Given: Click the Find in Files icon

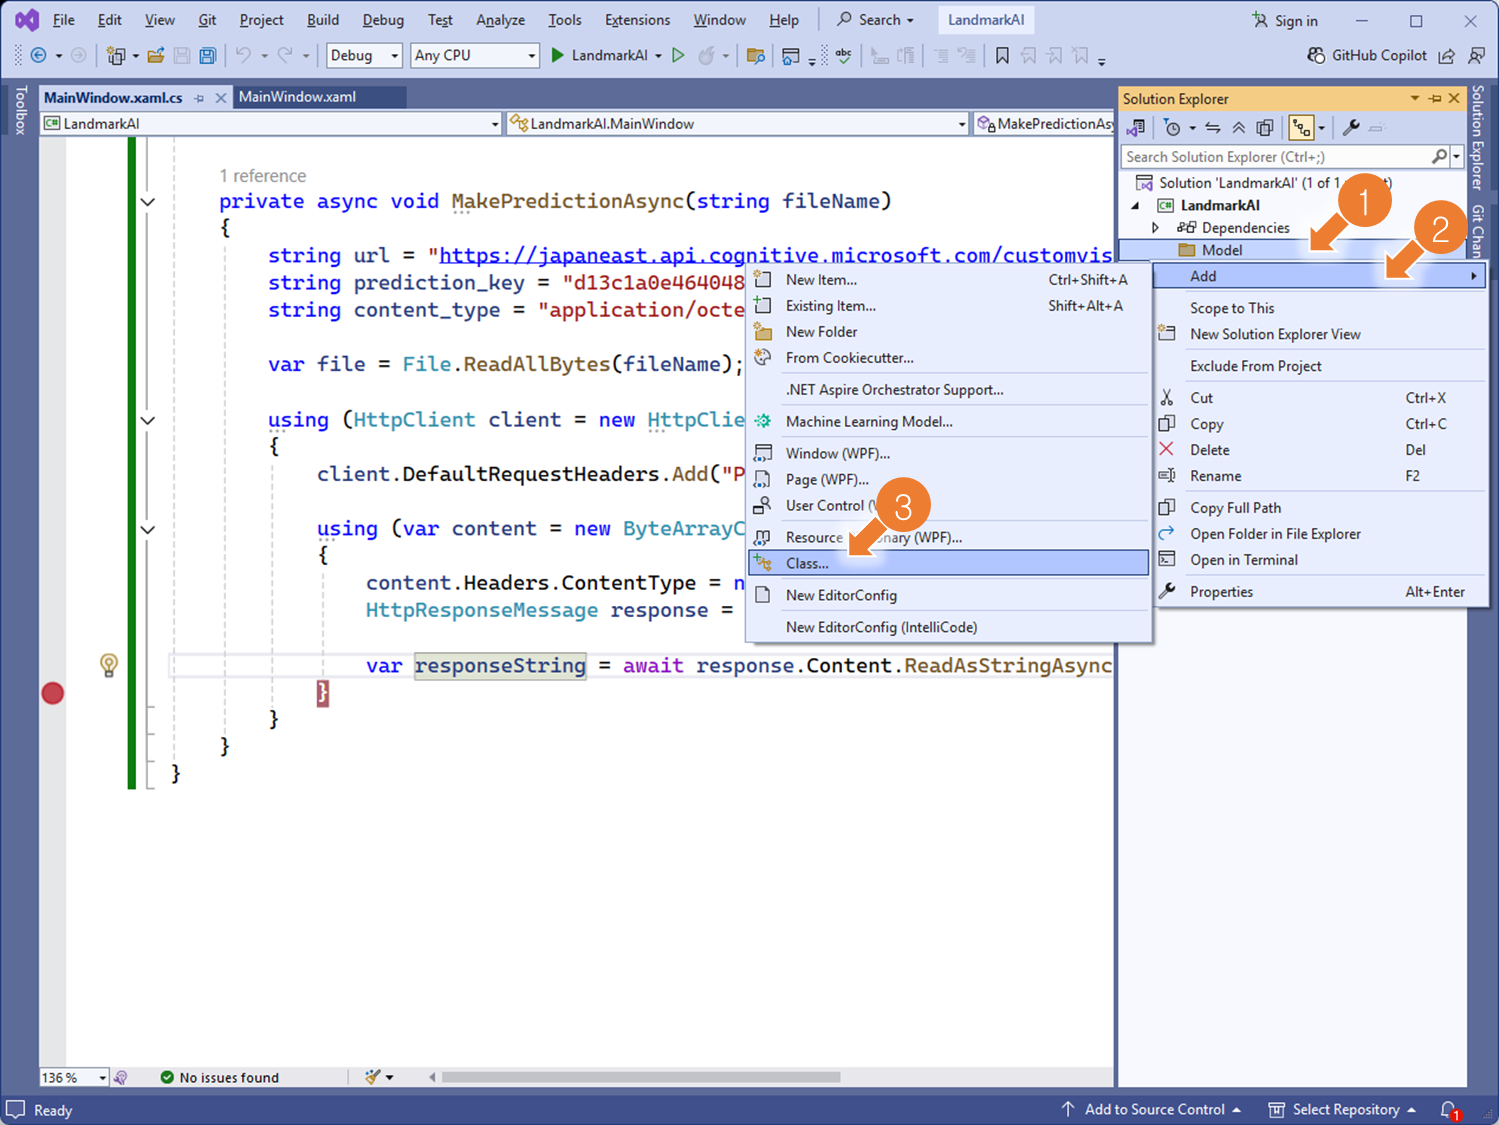Looking at the screenshot, I should pos(756,56).
